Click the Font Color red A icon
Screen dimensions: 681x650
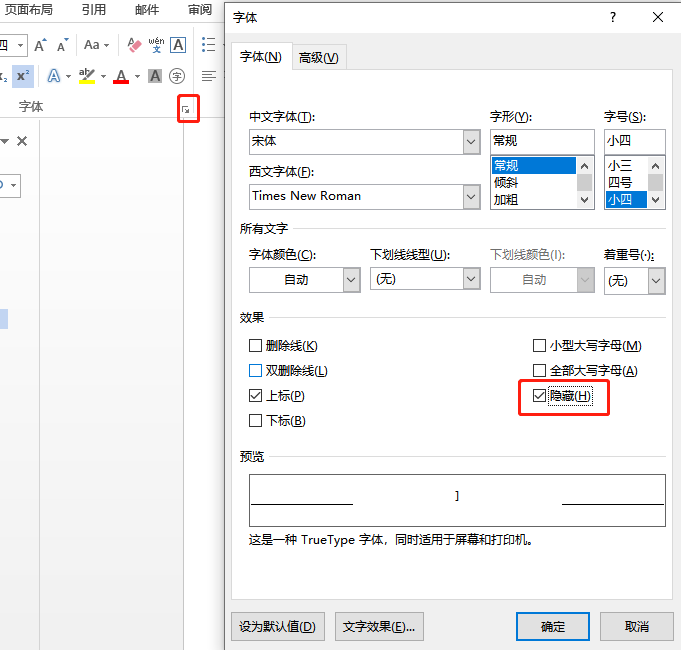click(x=121, y=76)
